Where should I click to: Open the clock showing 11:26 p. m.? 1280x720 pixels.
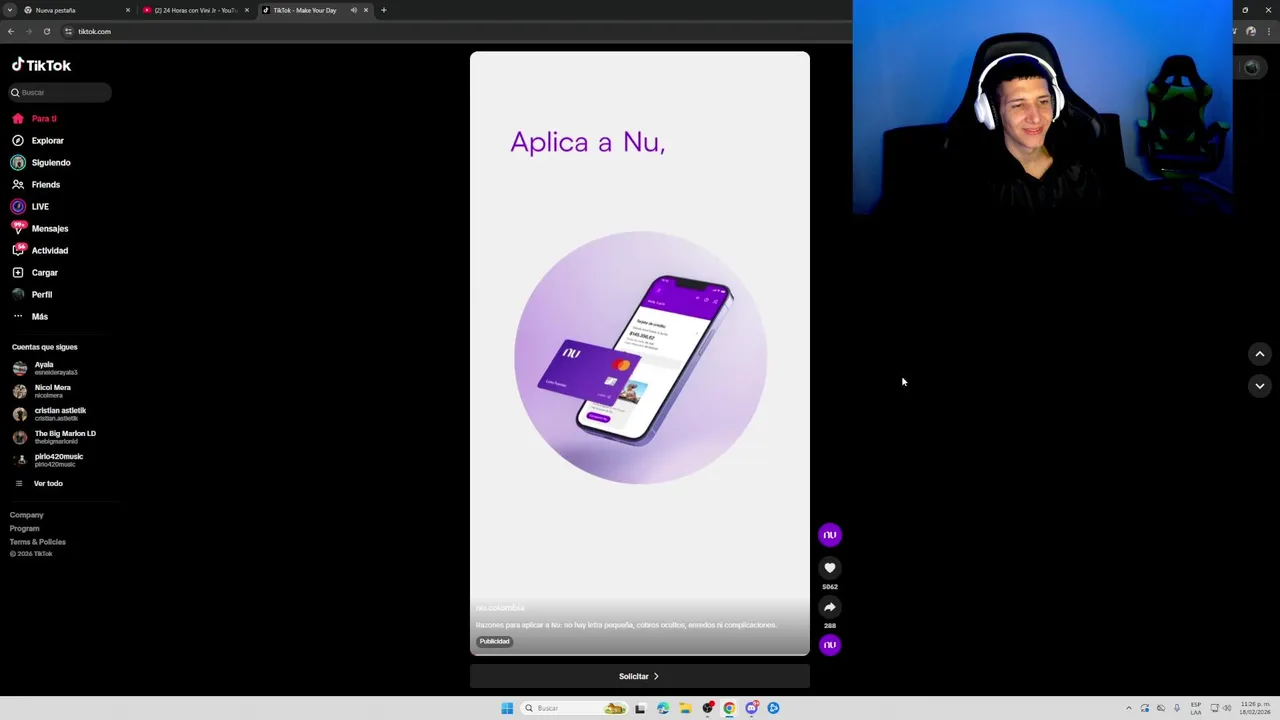[1255, 708]
